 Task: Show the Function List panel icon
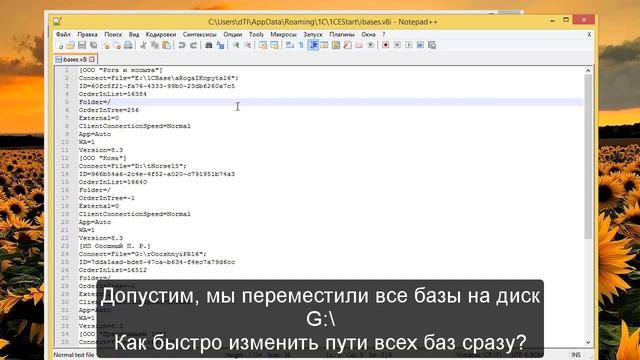[x=347, y=45]
